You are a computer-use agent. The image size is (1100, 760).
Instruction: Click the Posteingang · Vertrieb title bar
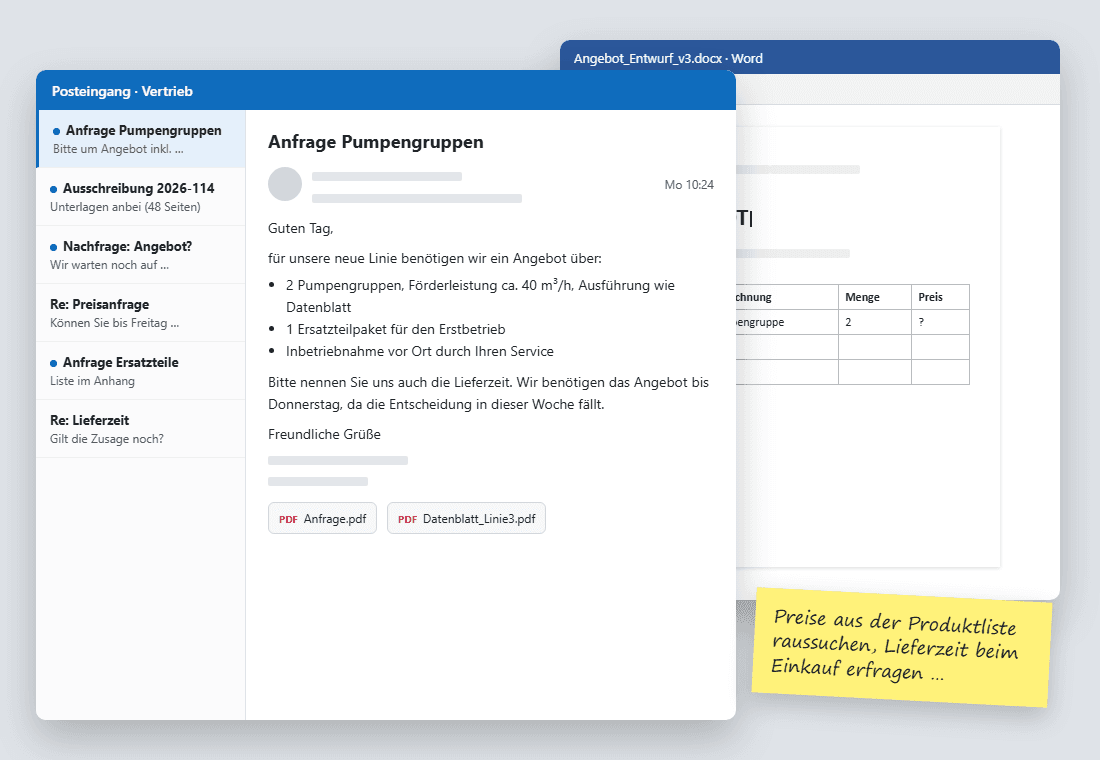(x=386, y=91)
